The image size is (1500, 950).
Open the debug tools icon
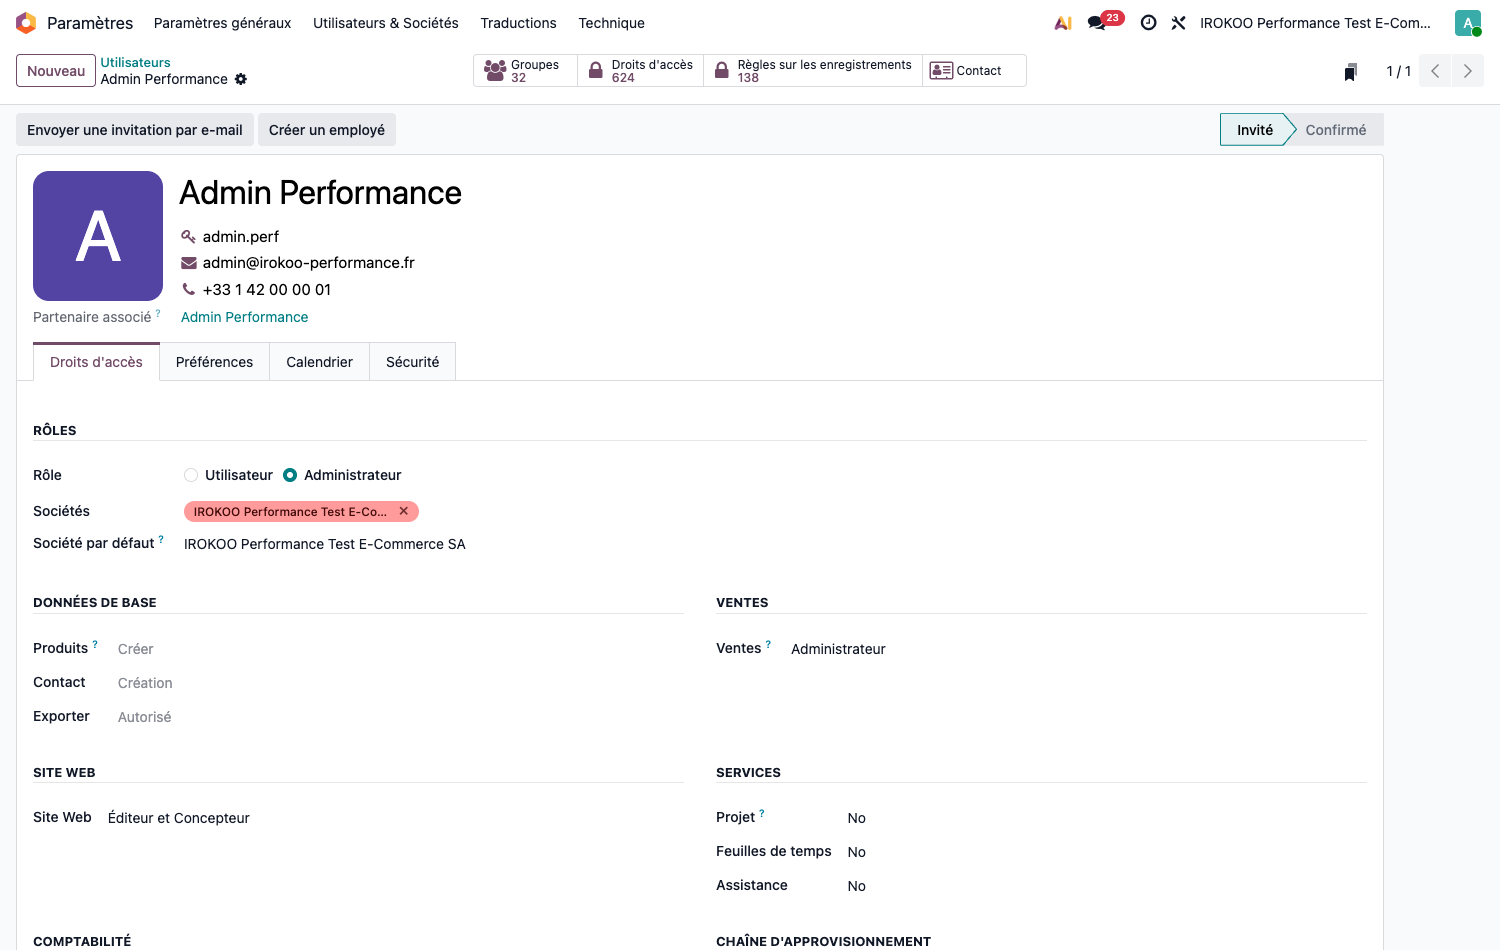pos(1179,23)
